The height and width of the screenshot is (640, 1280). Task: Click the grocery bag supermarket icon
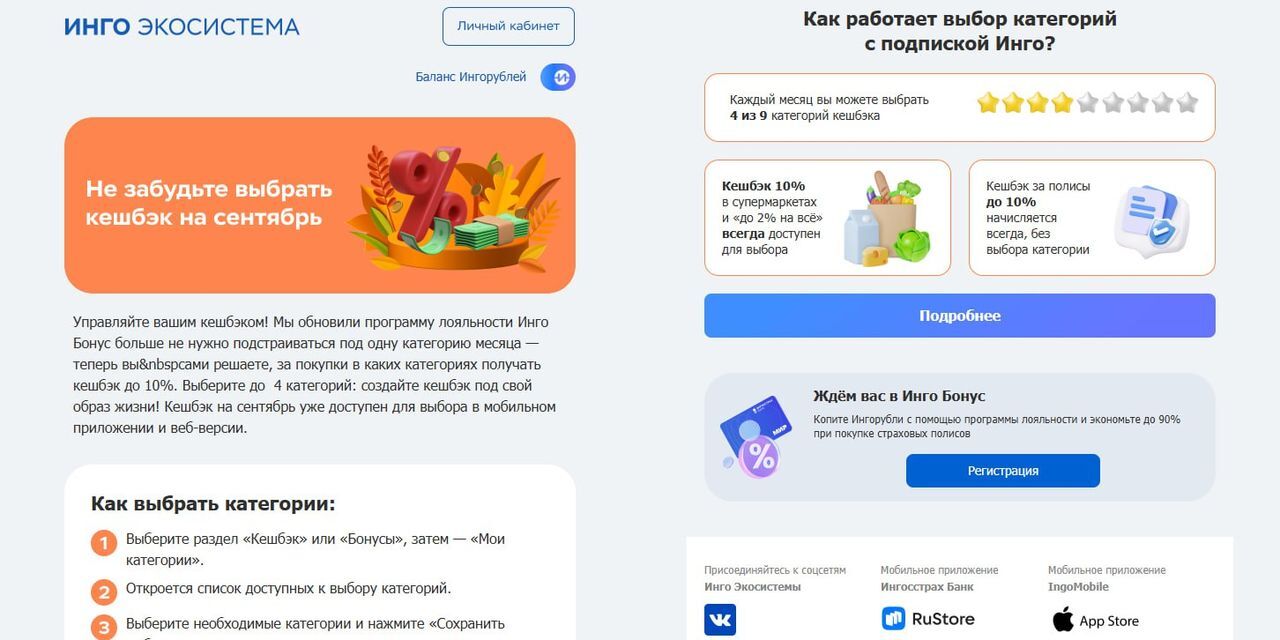[x=887, y=218]
